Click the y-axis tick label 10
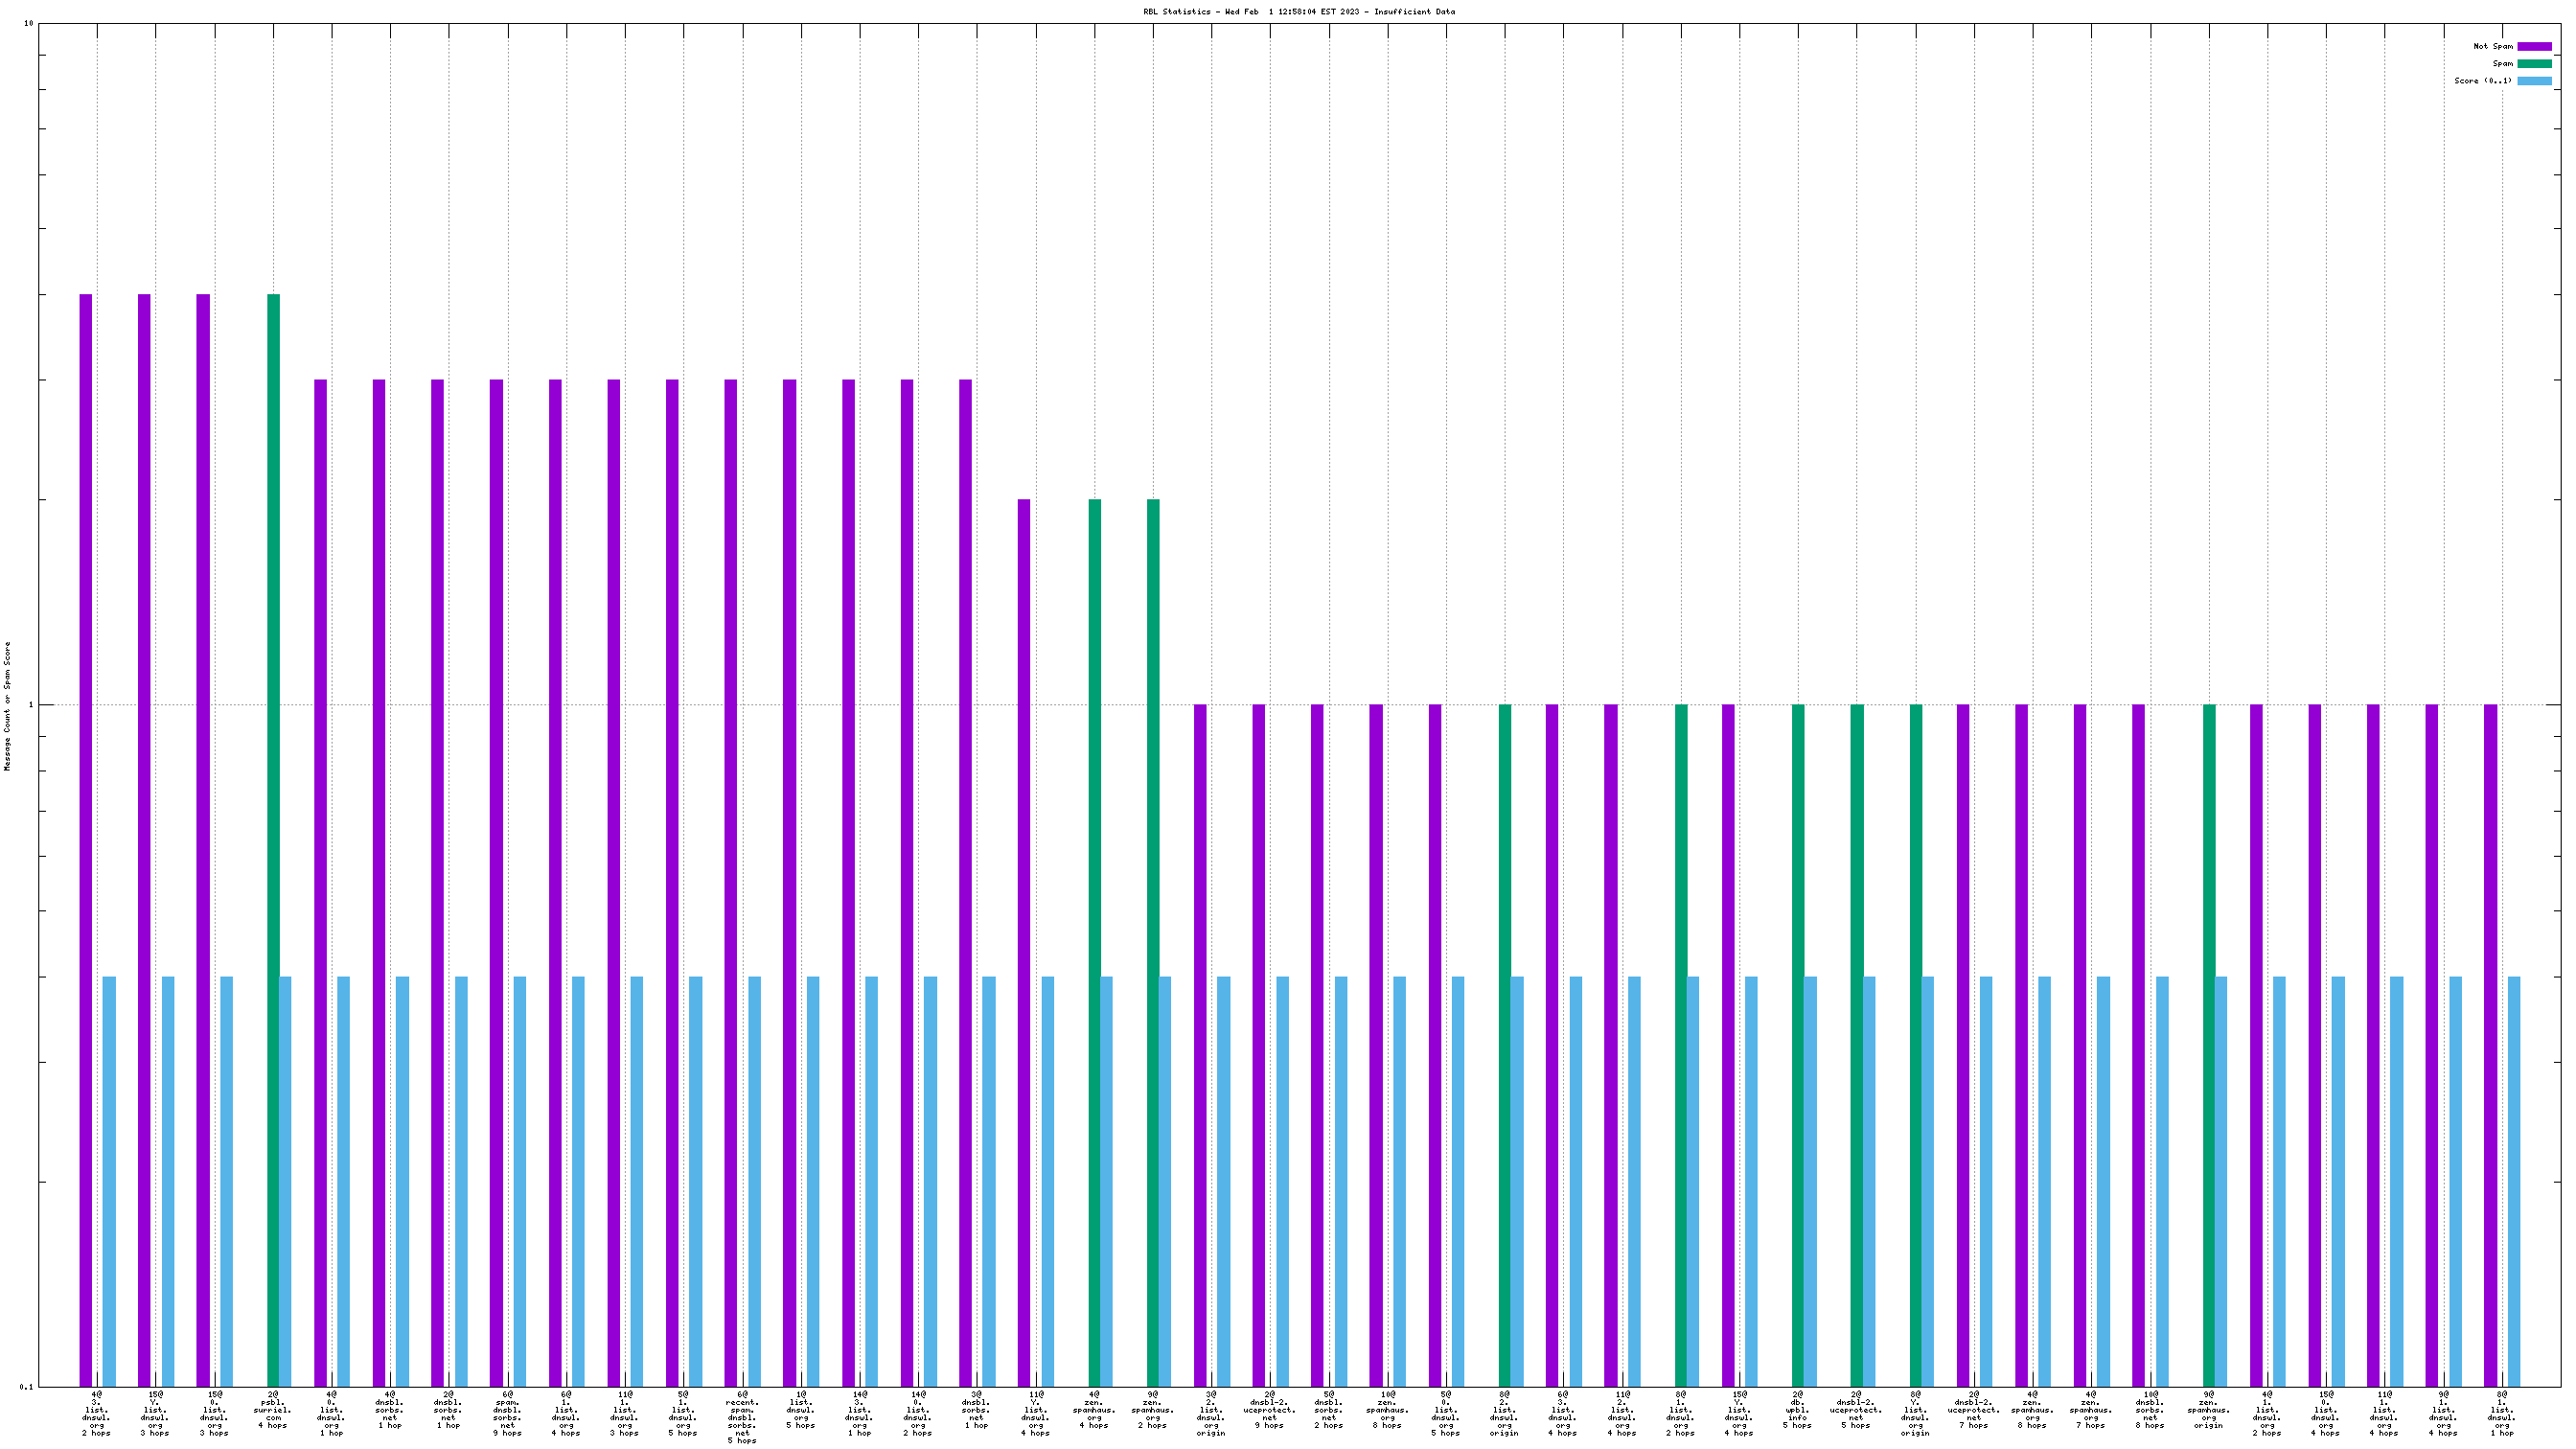Viewport: 2576px width, 1449px height. click(28, 24)
